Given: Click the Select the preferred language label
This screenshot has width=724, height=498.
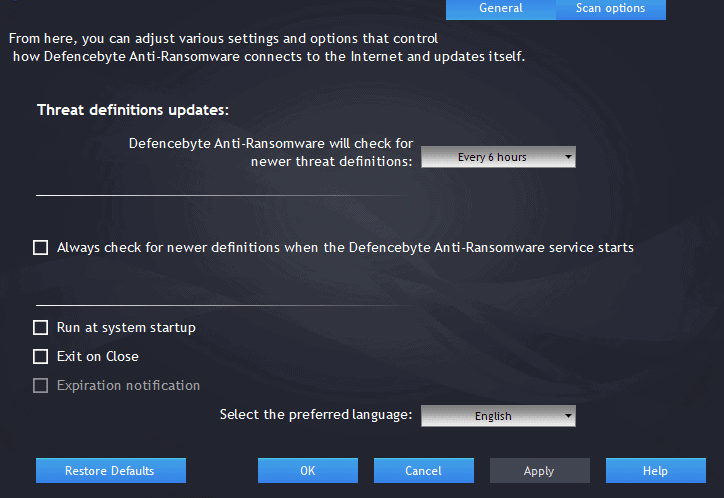Looking at the screenshot, I should pos(316,414).
